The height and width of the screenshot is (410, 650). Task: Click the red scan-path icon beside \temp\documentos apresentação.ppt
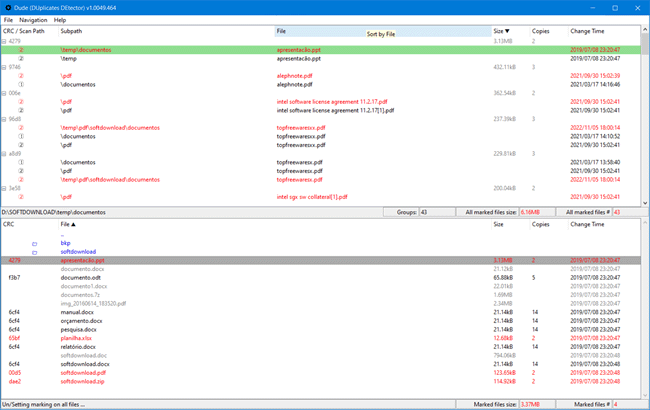21,50
